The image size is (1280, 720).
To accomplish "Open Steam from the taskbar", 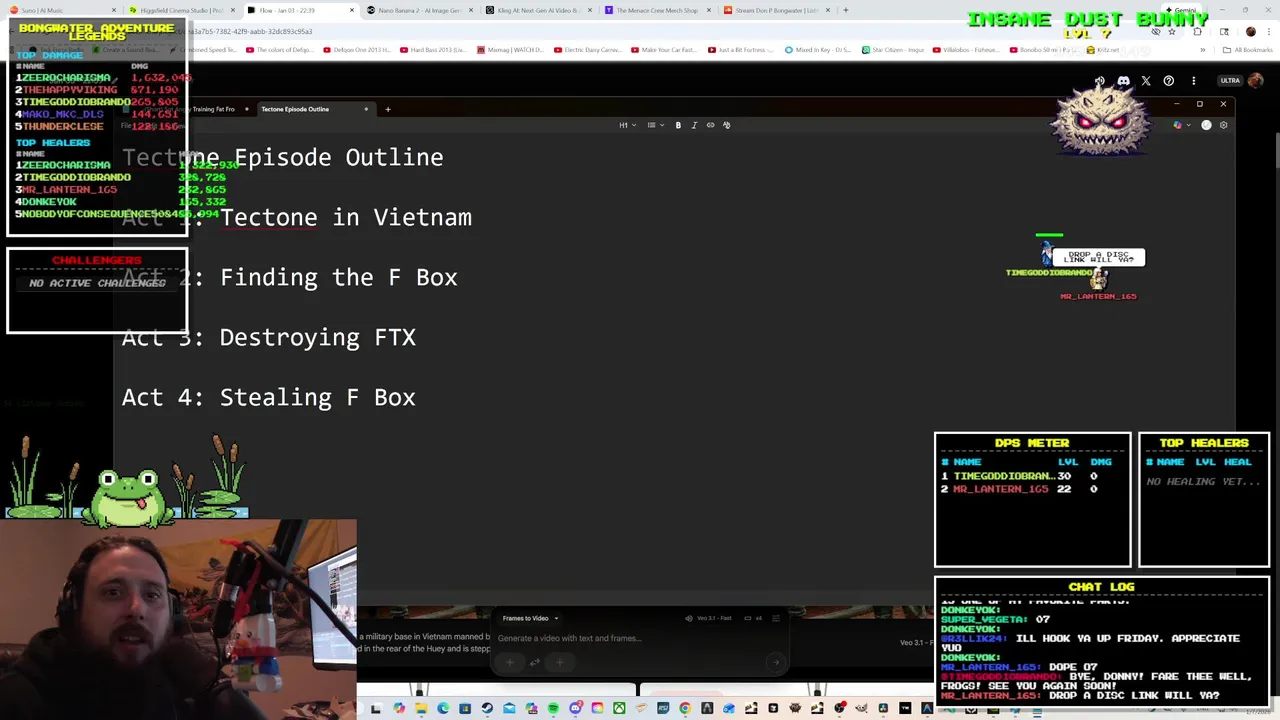I will click(487, 709).
